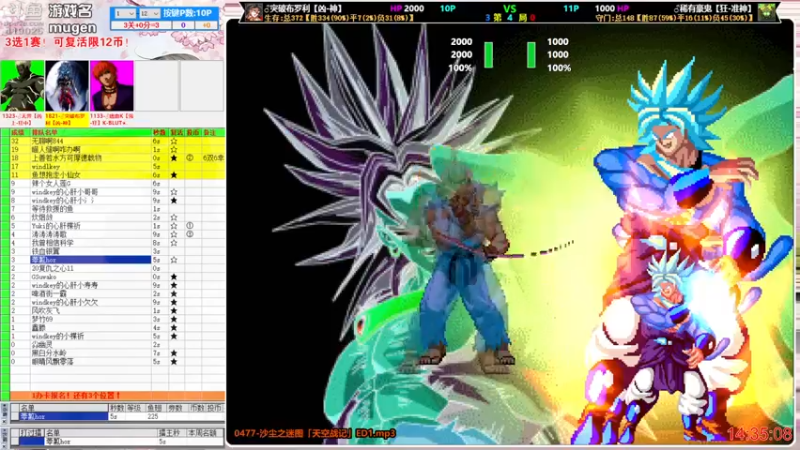The image size is (800, 450).
Task: Sort by the 复活 column header
Action: point(177,133)
